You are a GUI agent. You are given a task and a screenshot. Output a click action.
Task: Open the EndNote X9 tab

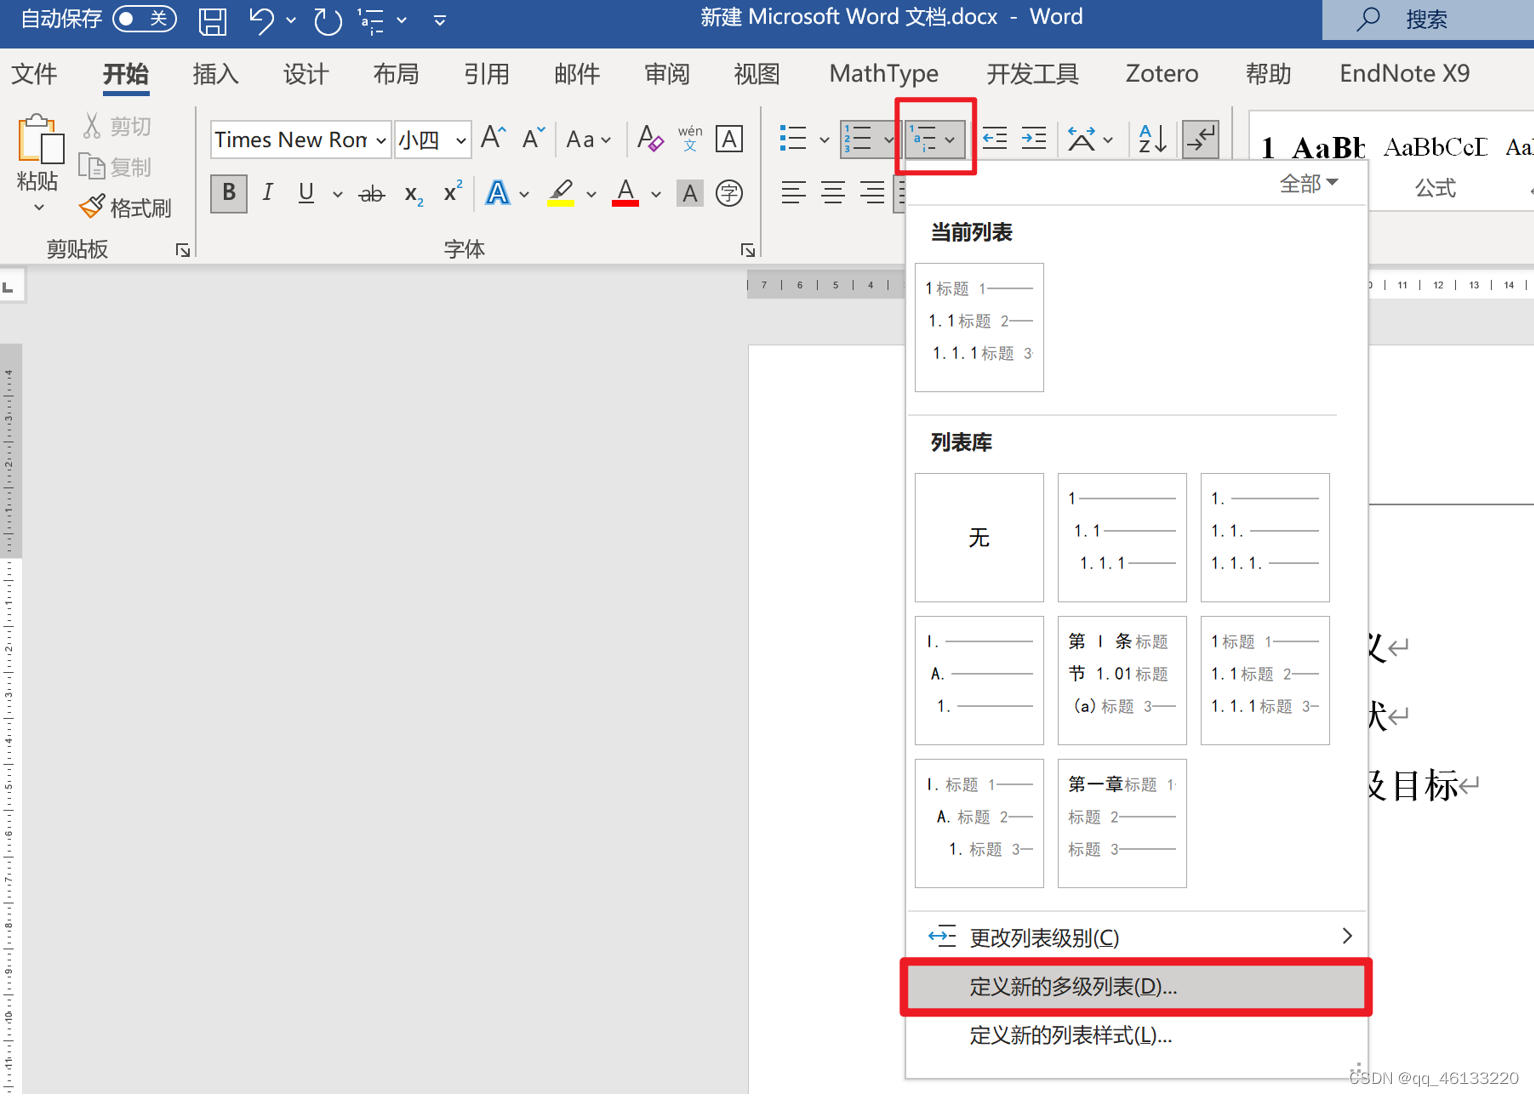(x=1405, y=74)
